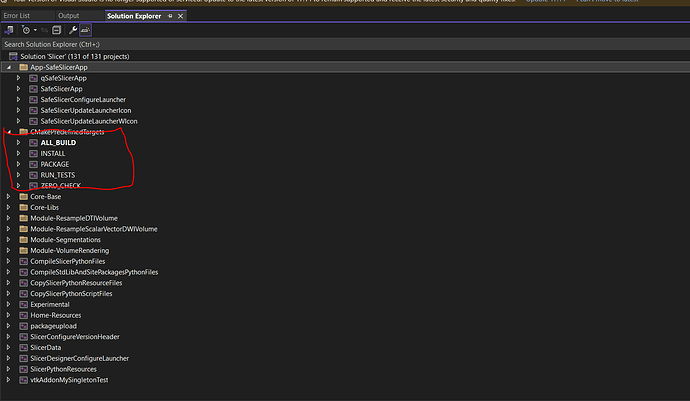Click the PACKAGE project icon

click(33, 164)
